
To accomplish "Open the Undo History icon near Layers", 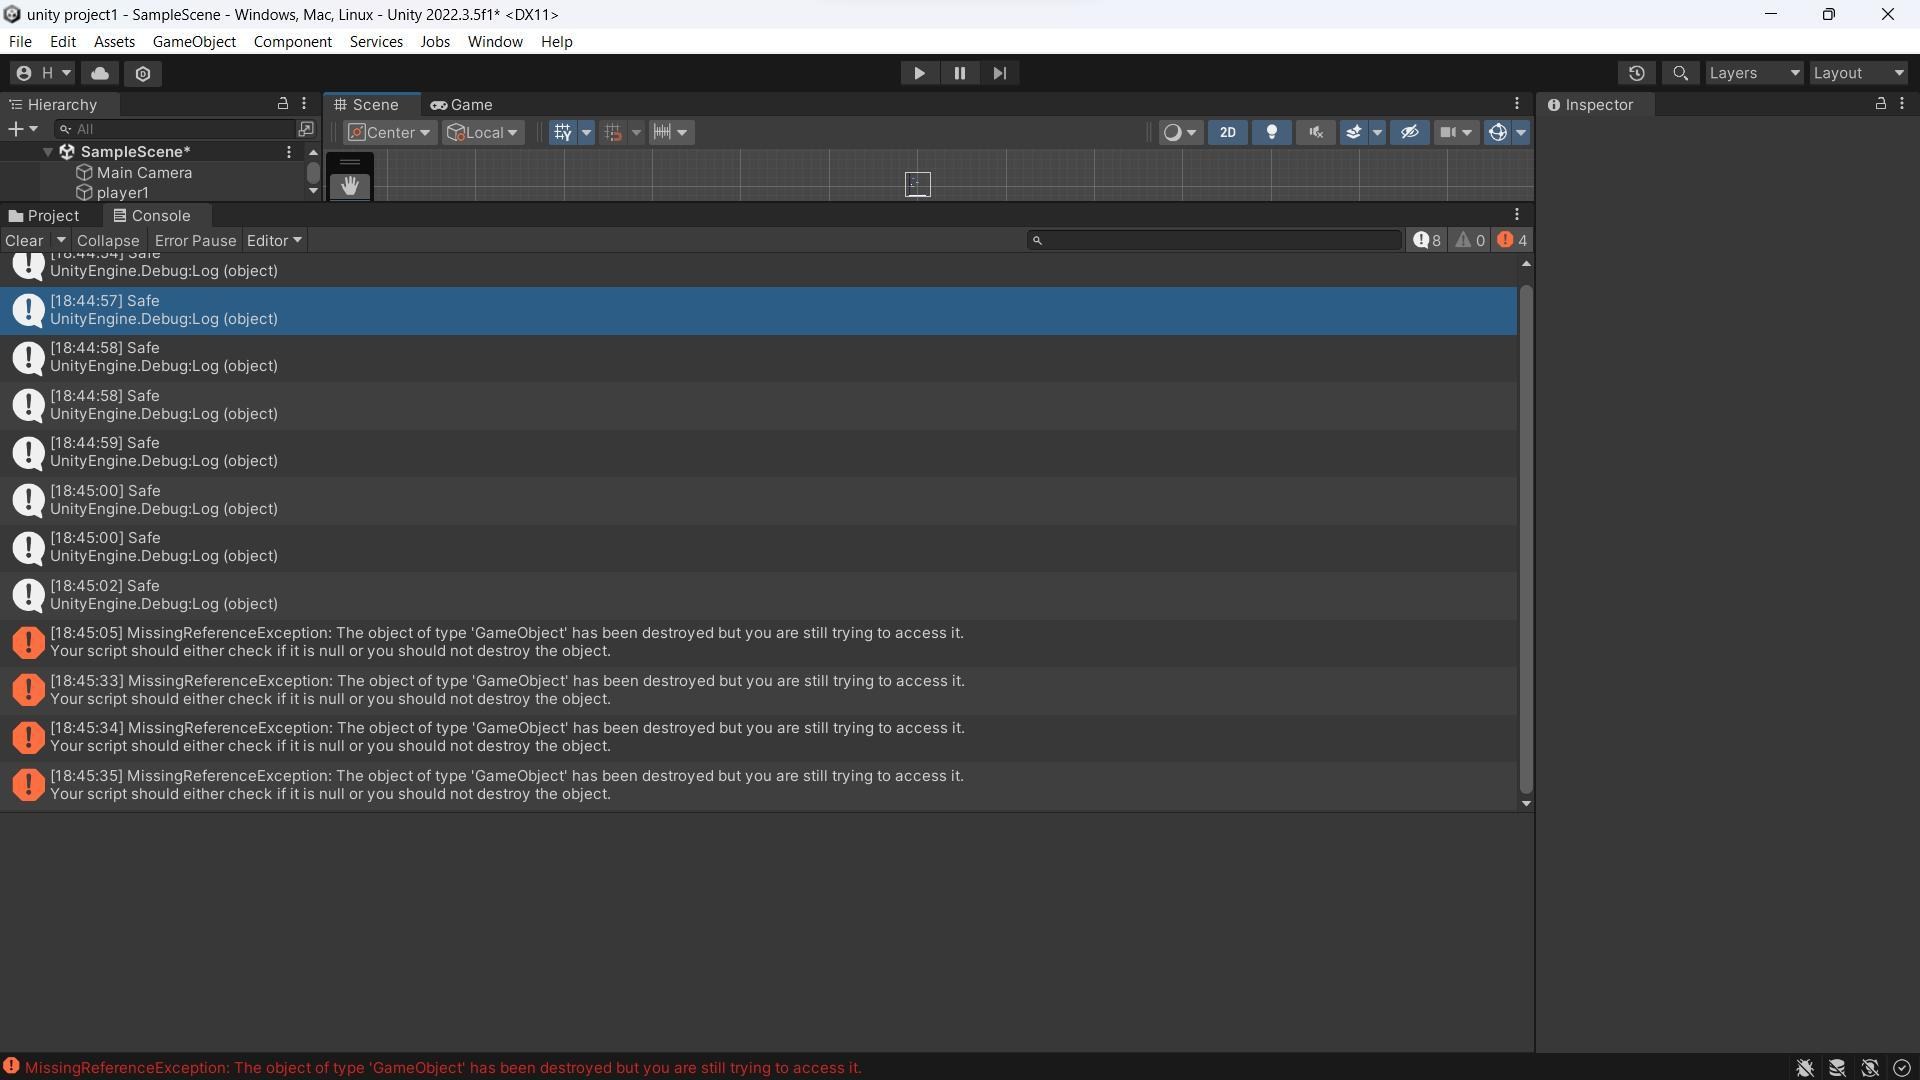I will pyautogui.click(x=1637, y=73).
